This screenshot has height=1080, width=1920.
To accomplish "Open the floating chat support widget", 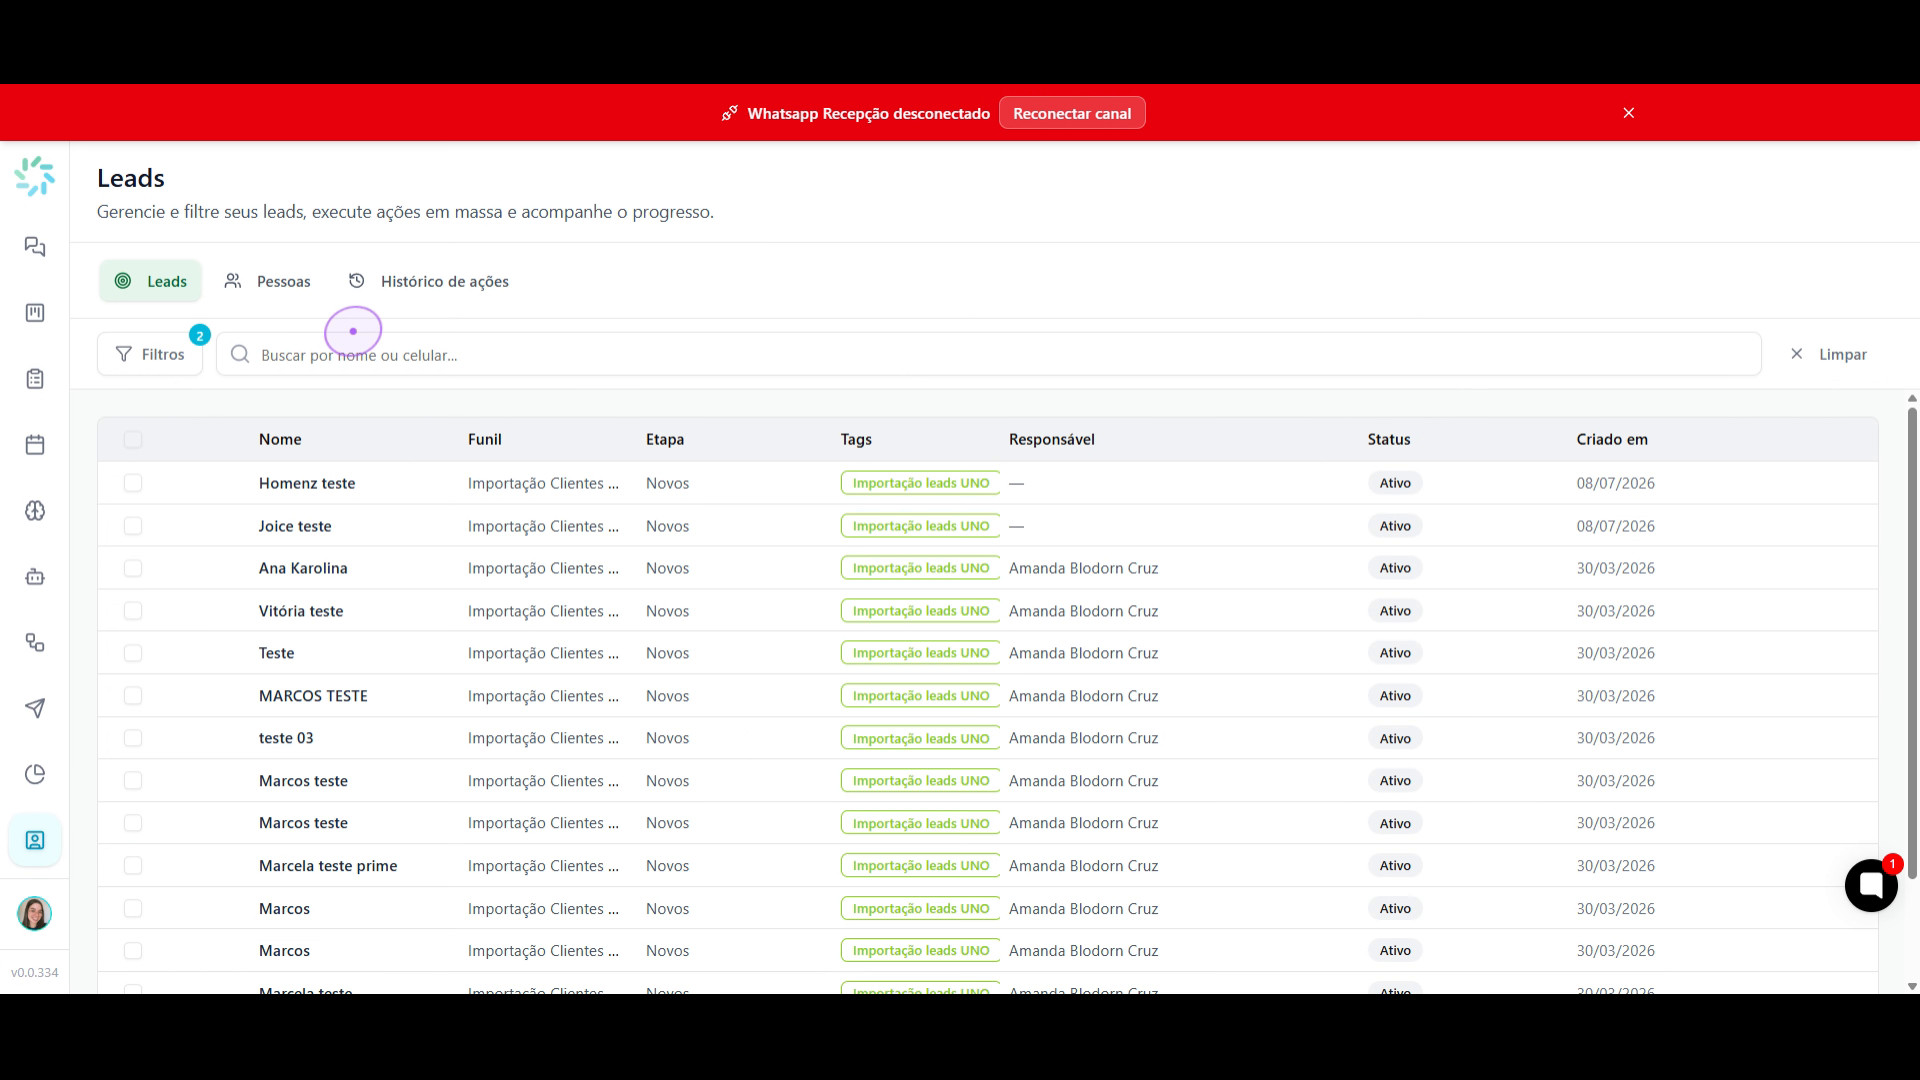I will (1871, 885).
